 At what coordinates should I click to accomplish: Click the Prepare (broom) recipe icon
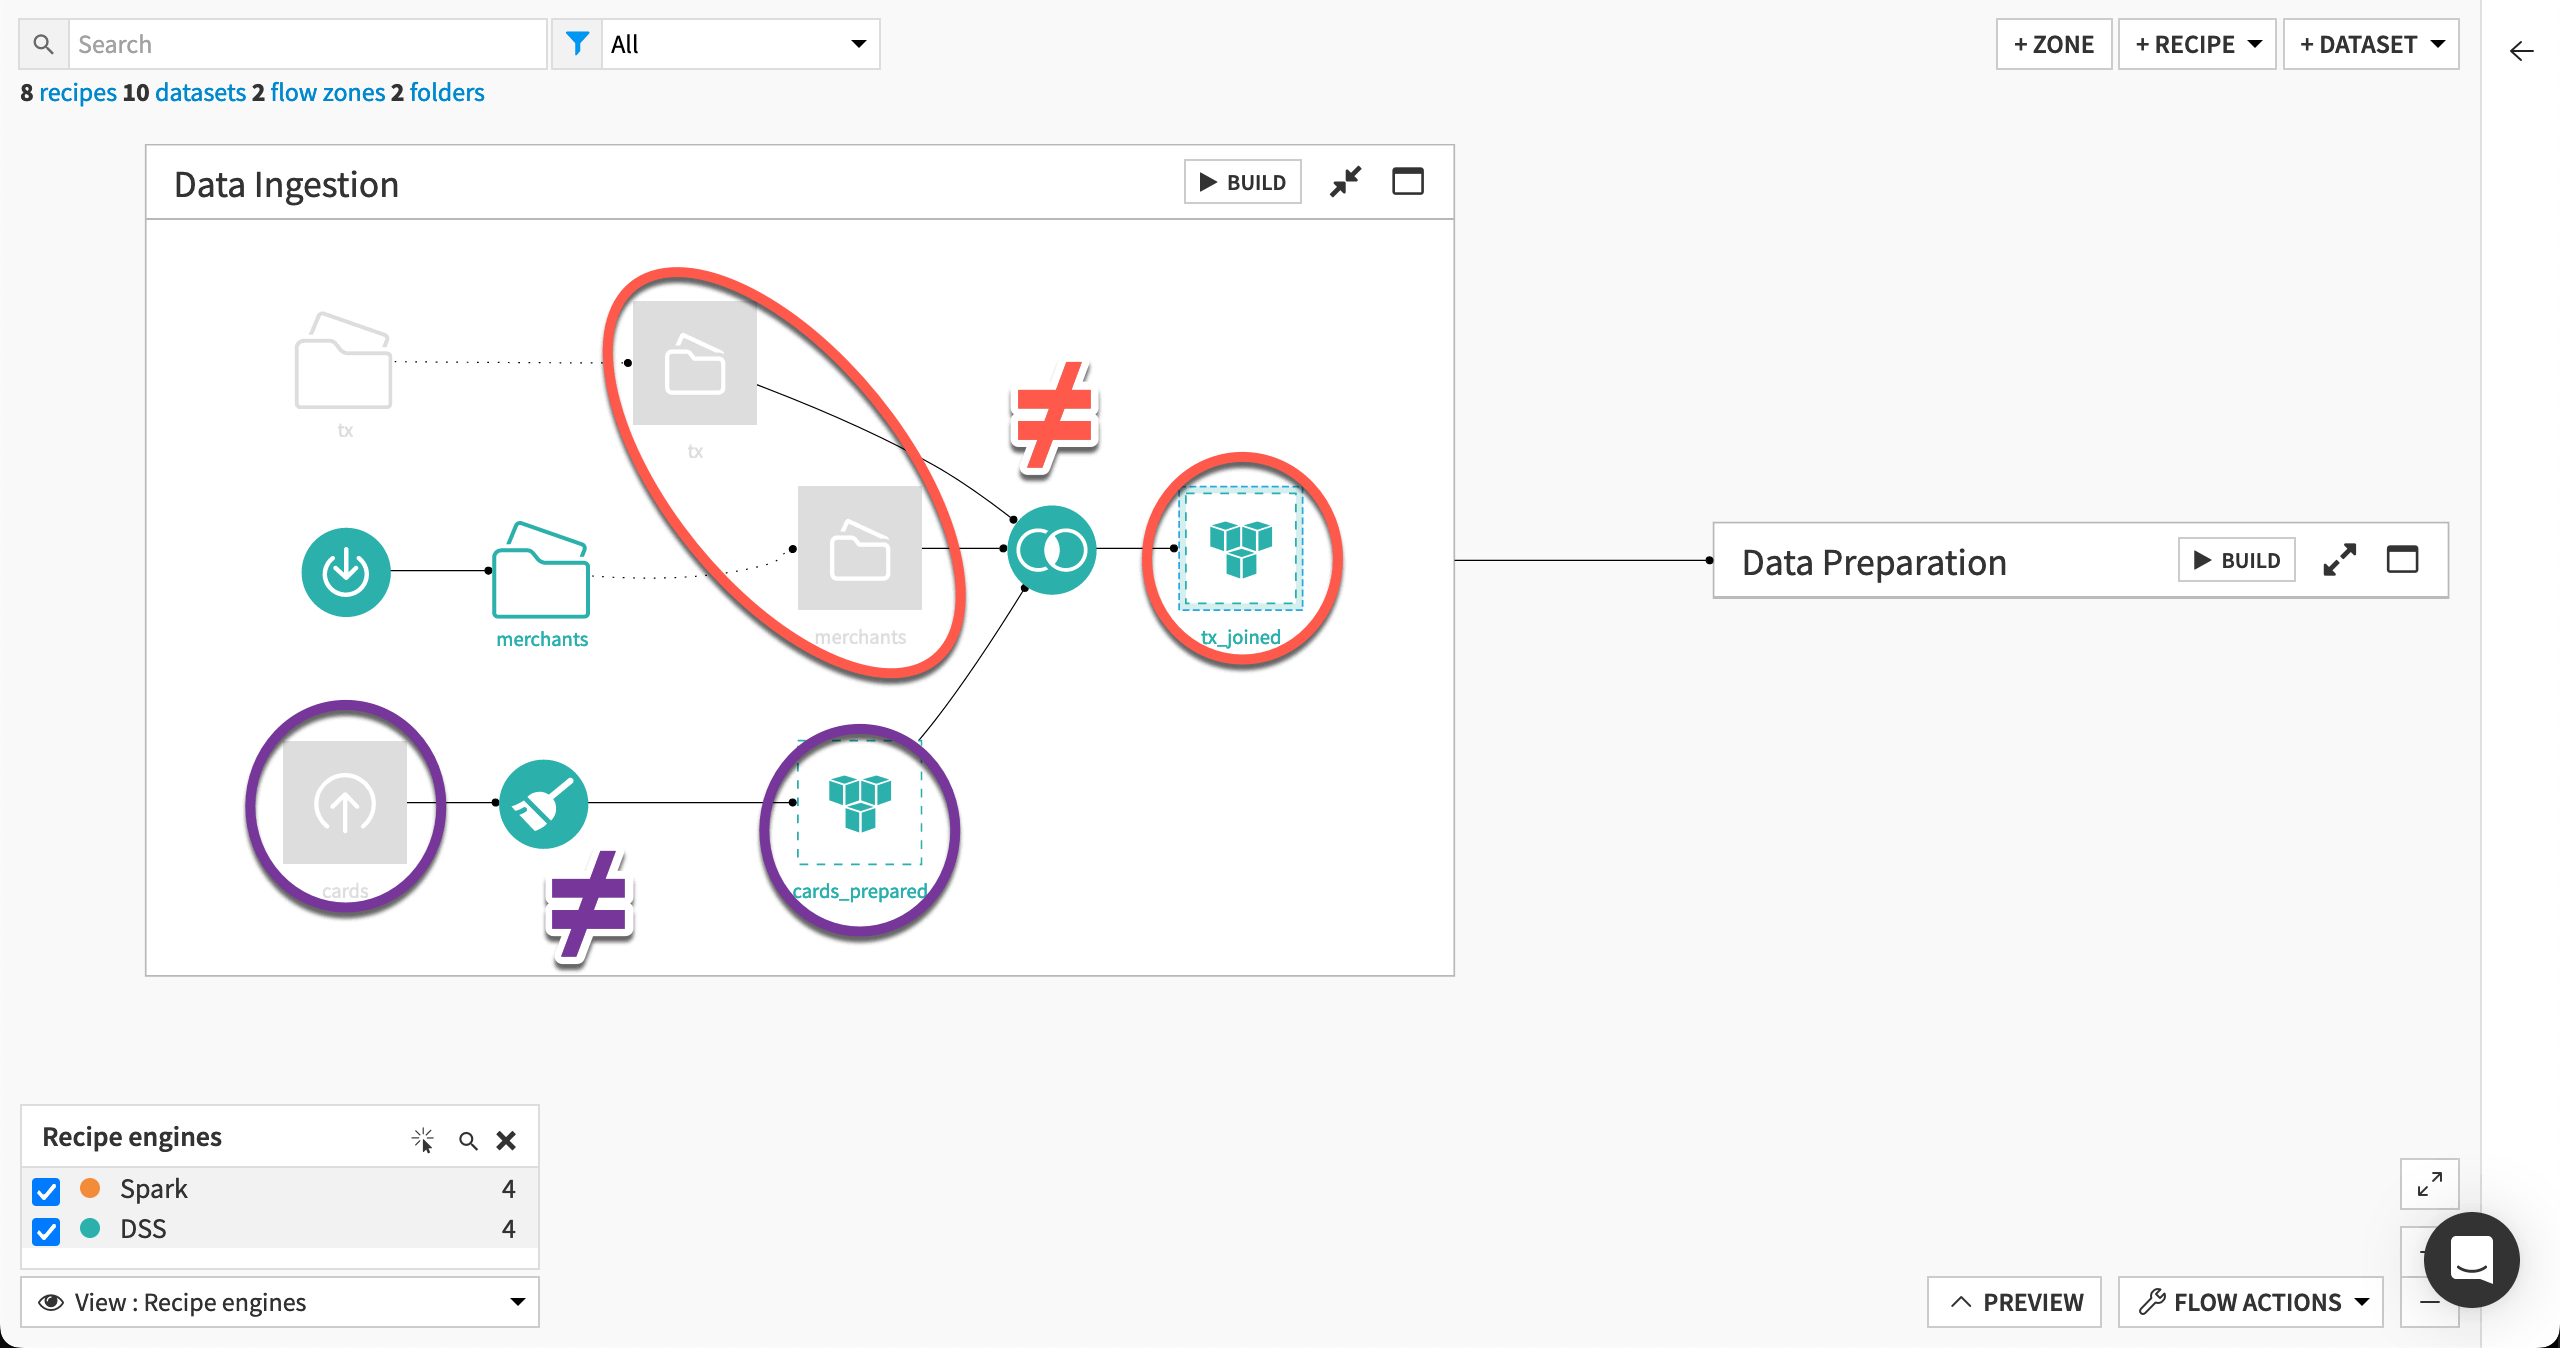543,803
